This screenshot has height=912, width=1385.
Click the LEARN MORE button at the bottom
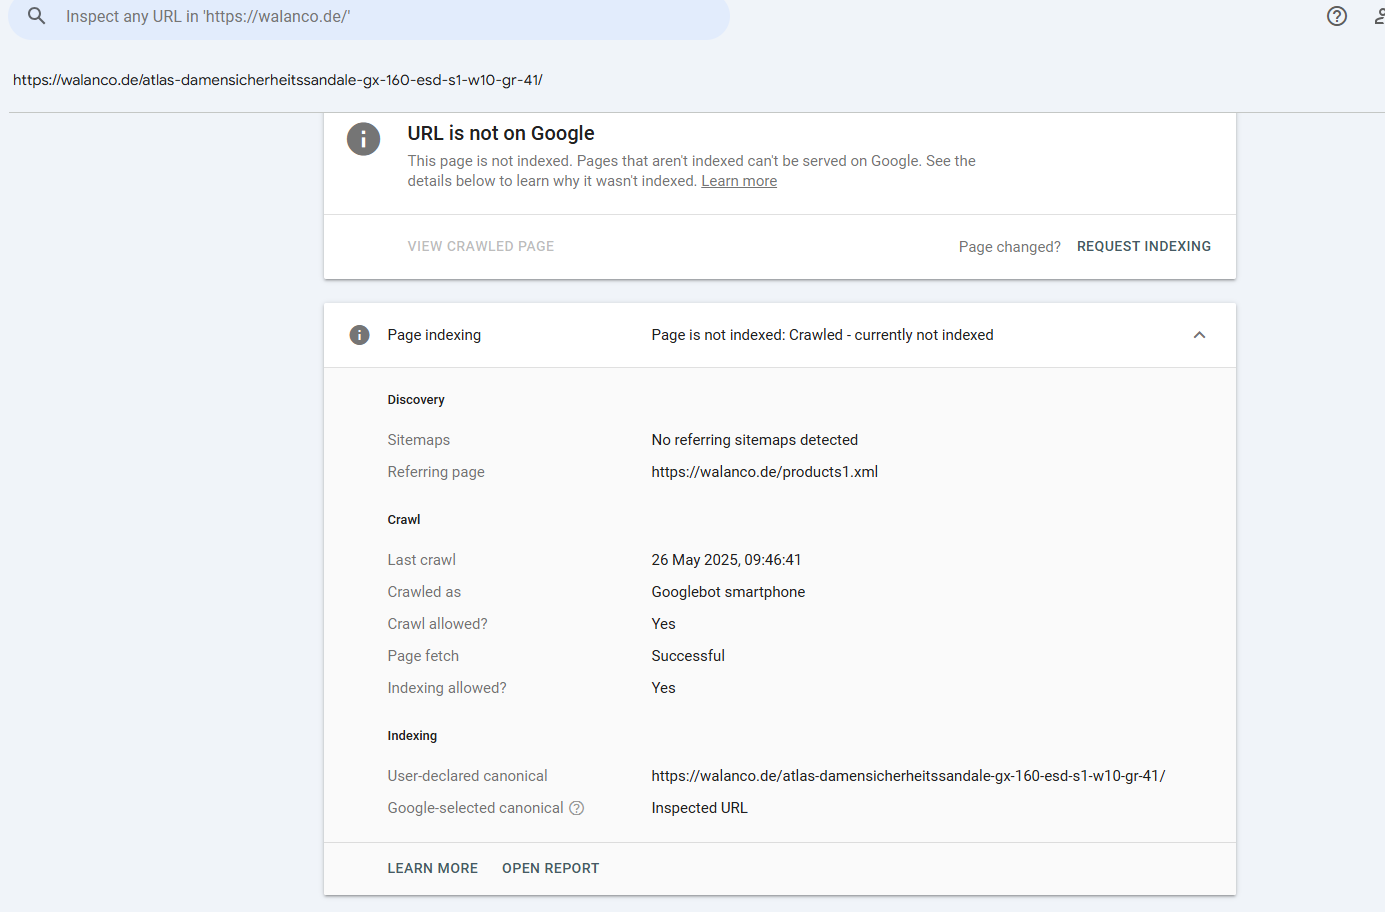[x=433, y=868]
